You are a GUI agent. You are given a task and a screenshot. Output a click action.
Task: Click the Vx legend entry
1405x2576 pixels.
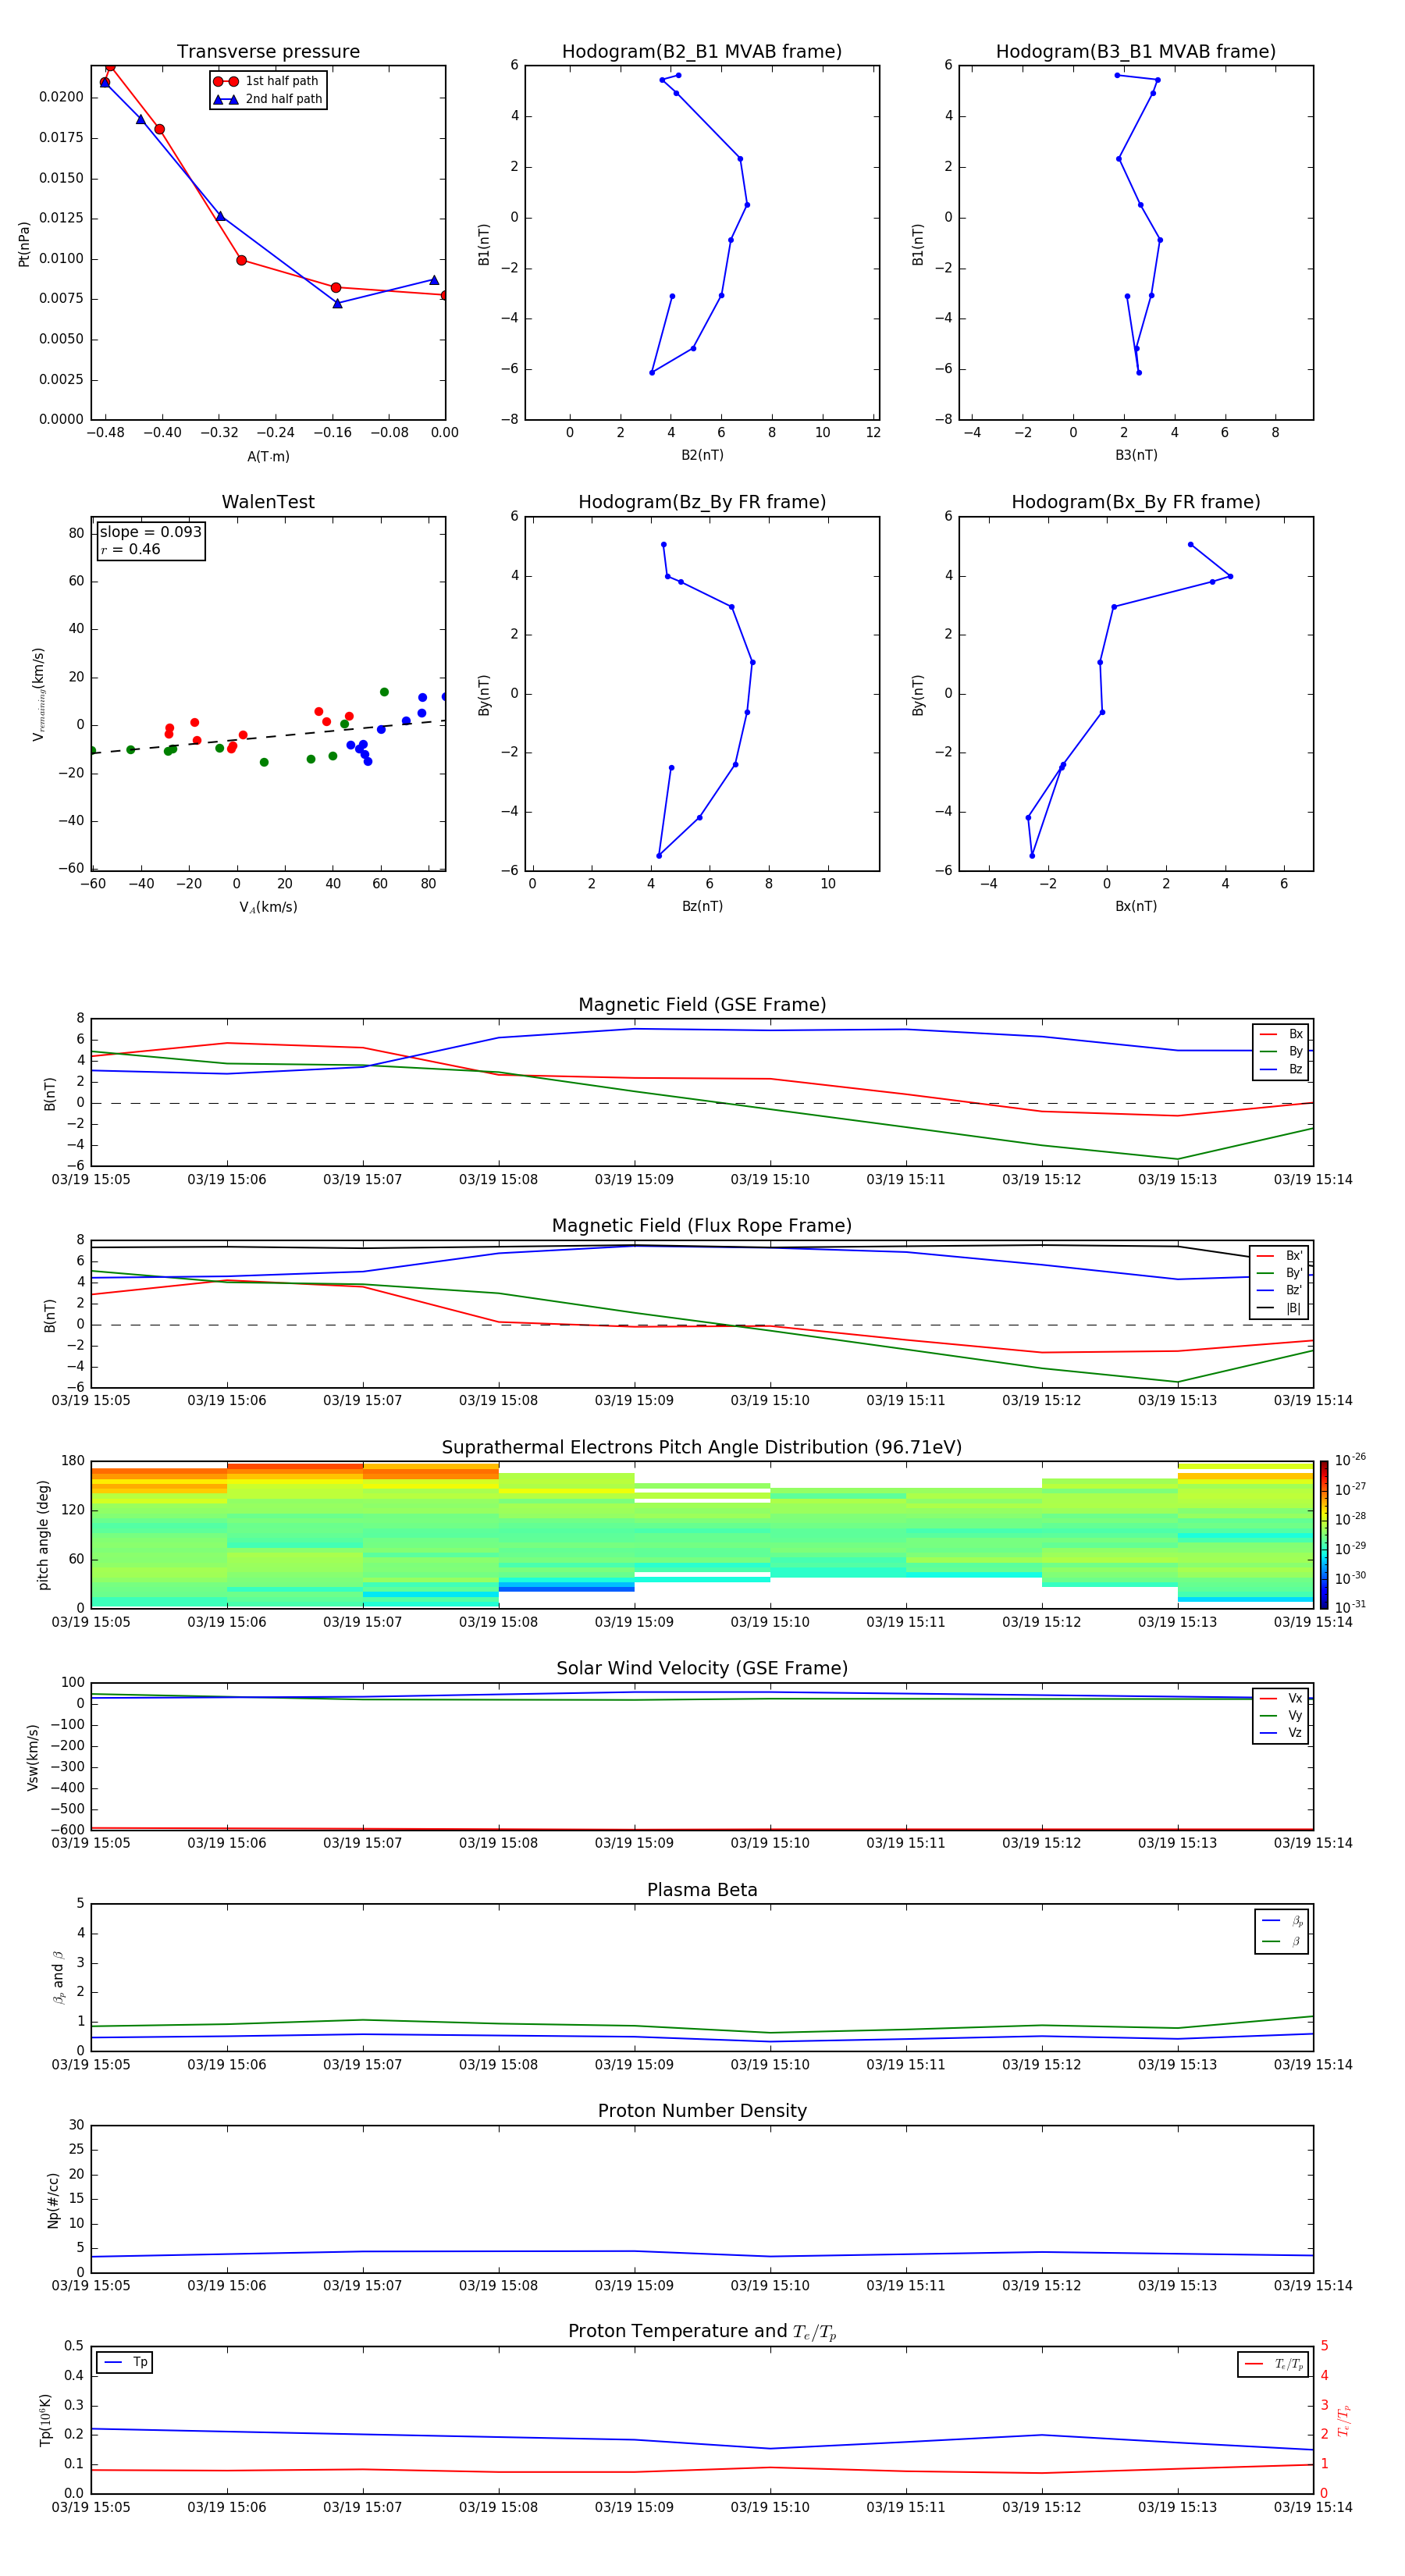1281,1698
